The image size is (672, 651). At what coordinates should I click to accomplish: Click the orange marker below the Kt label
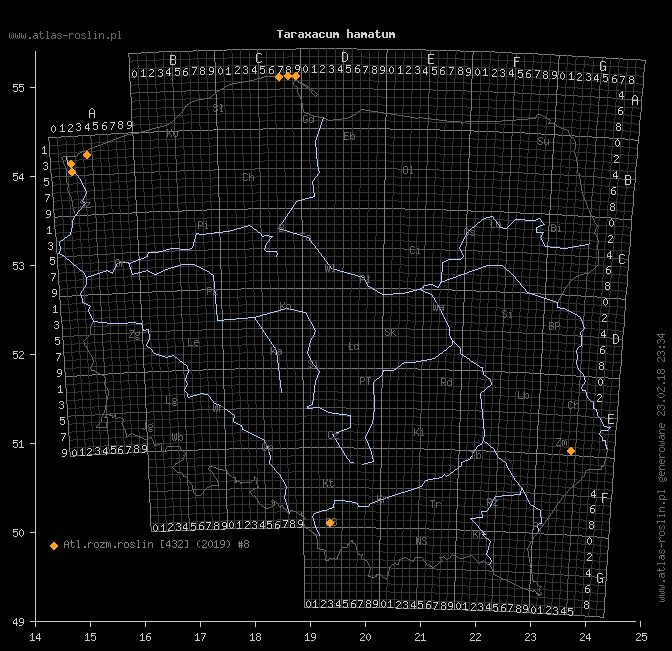[x=330, y=523]
